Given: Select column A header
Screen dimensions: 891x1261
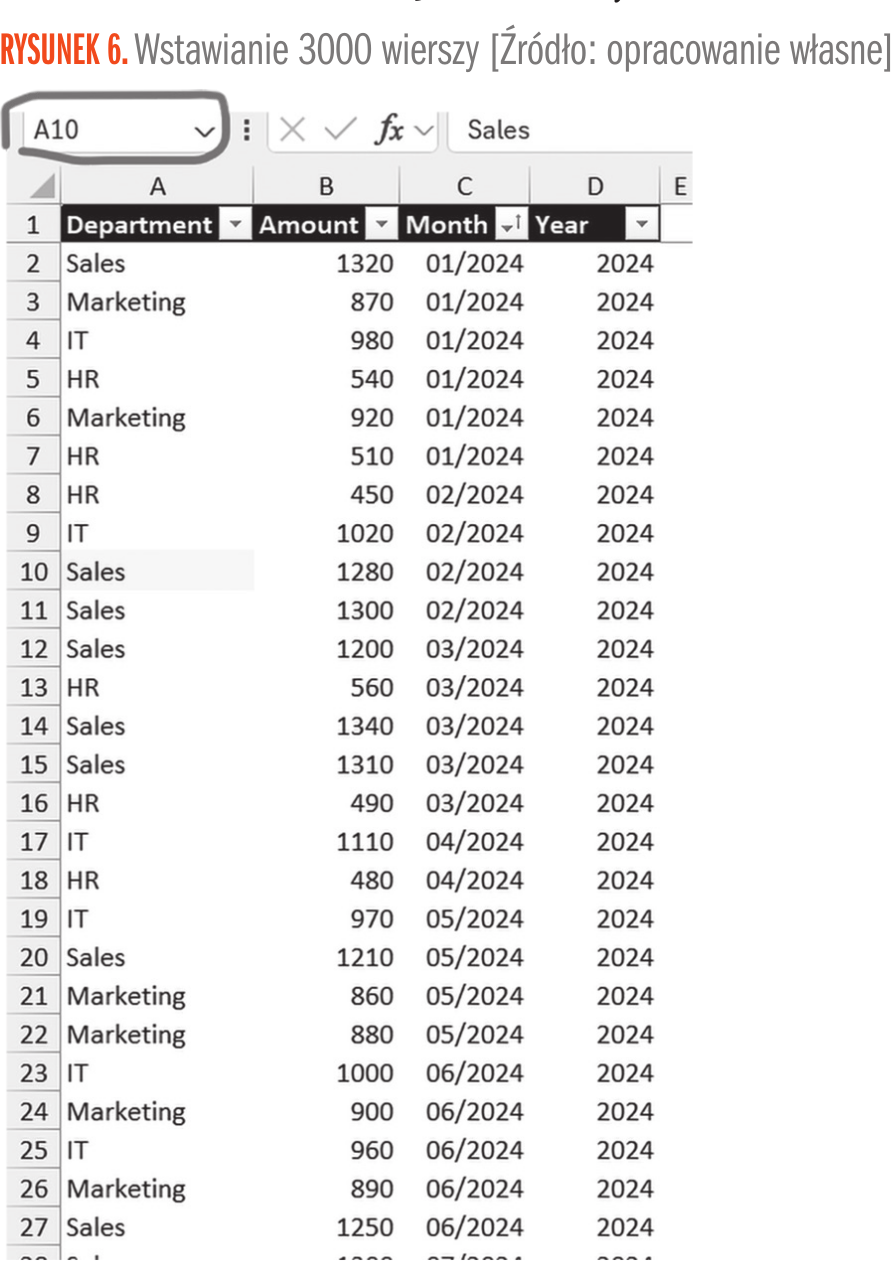Looking at the screenshot, I should click(157, 186).
